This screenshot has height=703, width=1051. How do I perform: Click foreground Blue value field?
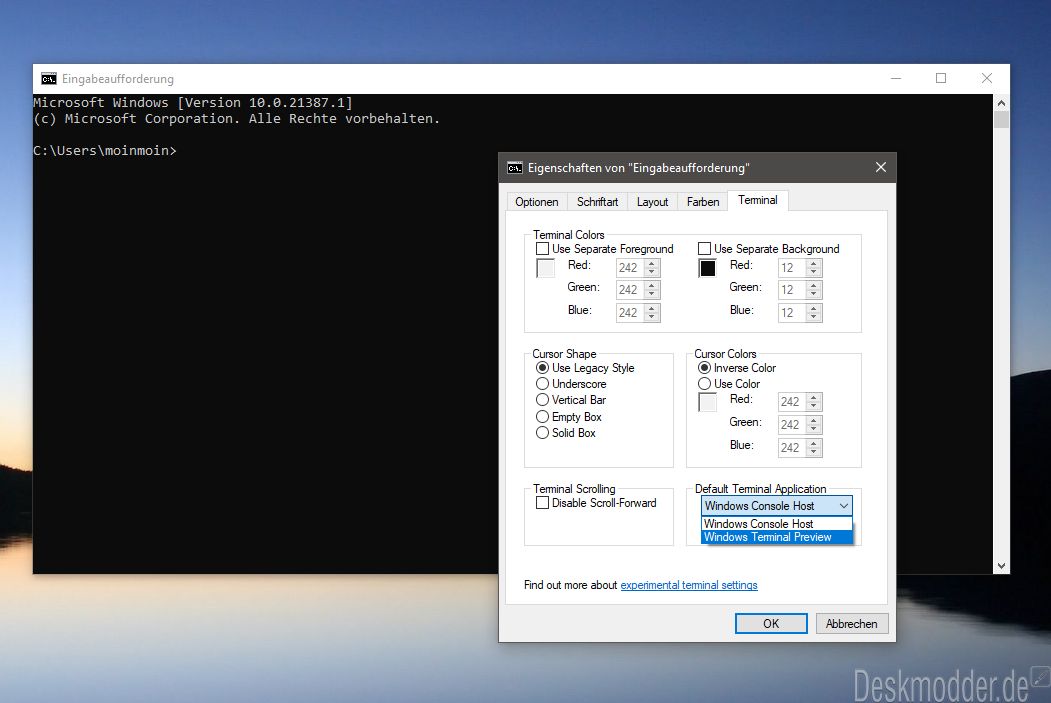630,313
